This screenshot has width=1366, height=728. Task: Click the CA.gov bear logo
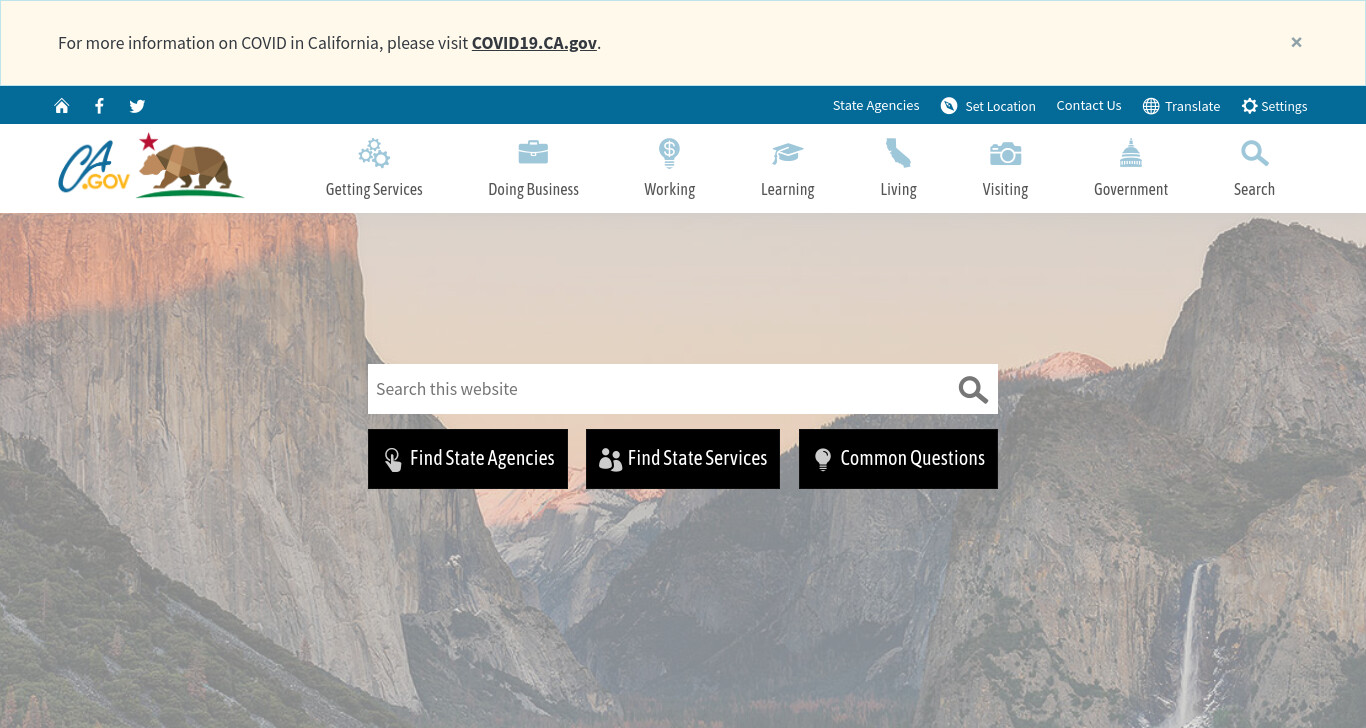pos(151,165)
